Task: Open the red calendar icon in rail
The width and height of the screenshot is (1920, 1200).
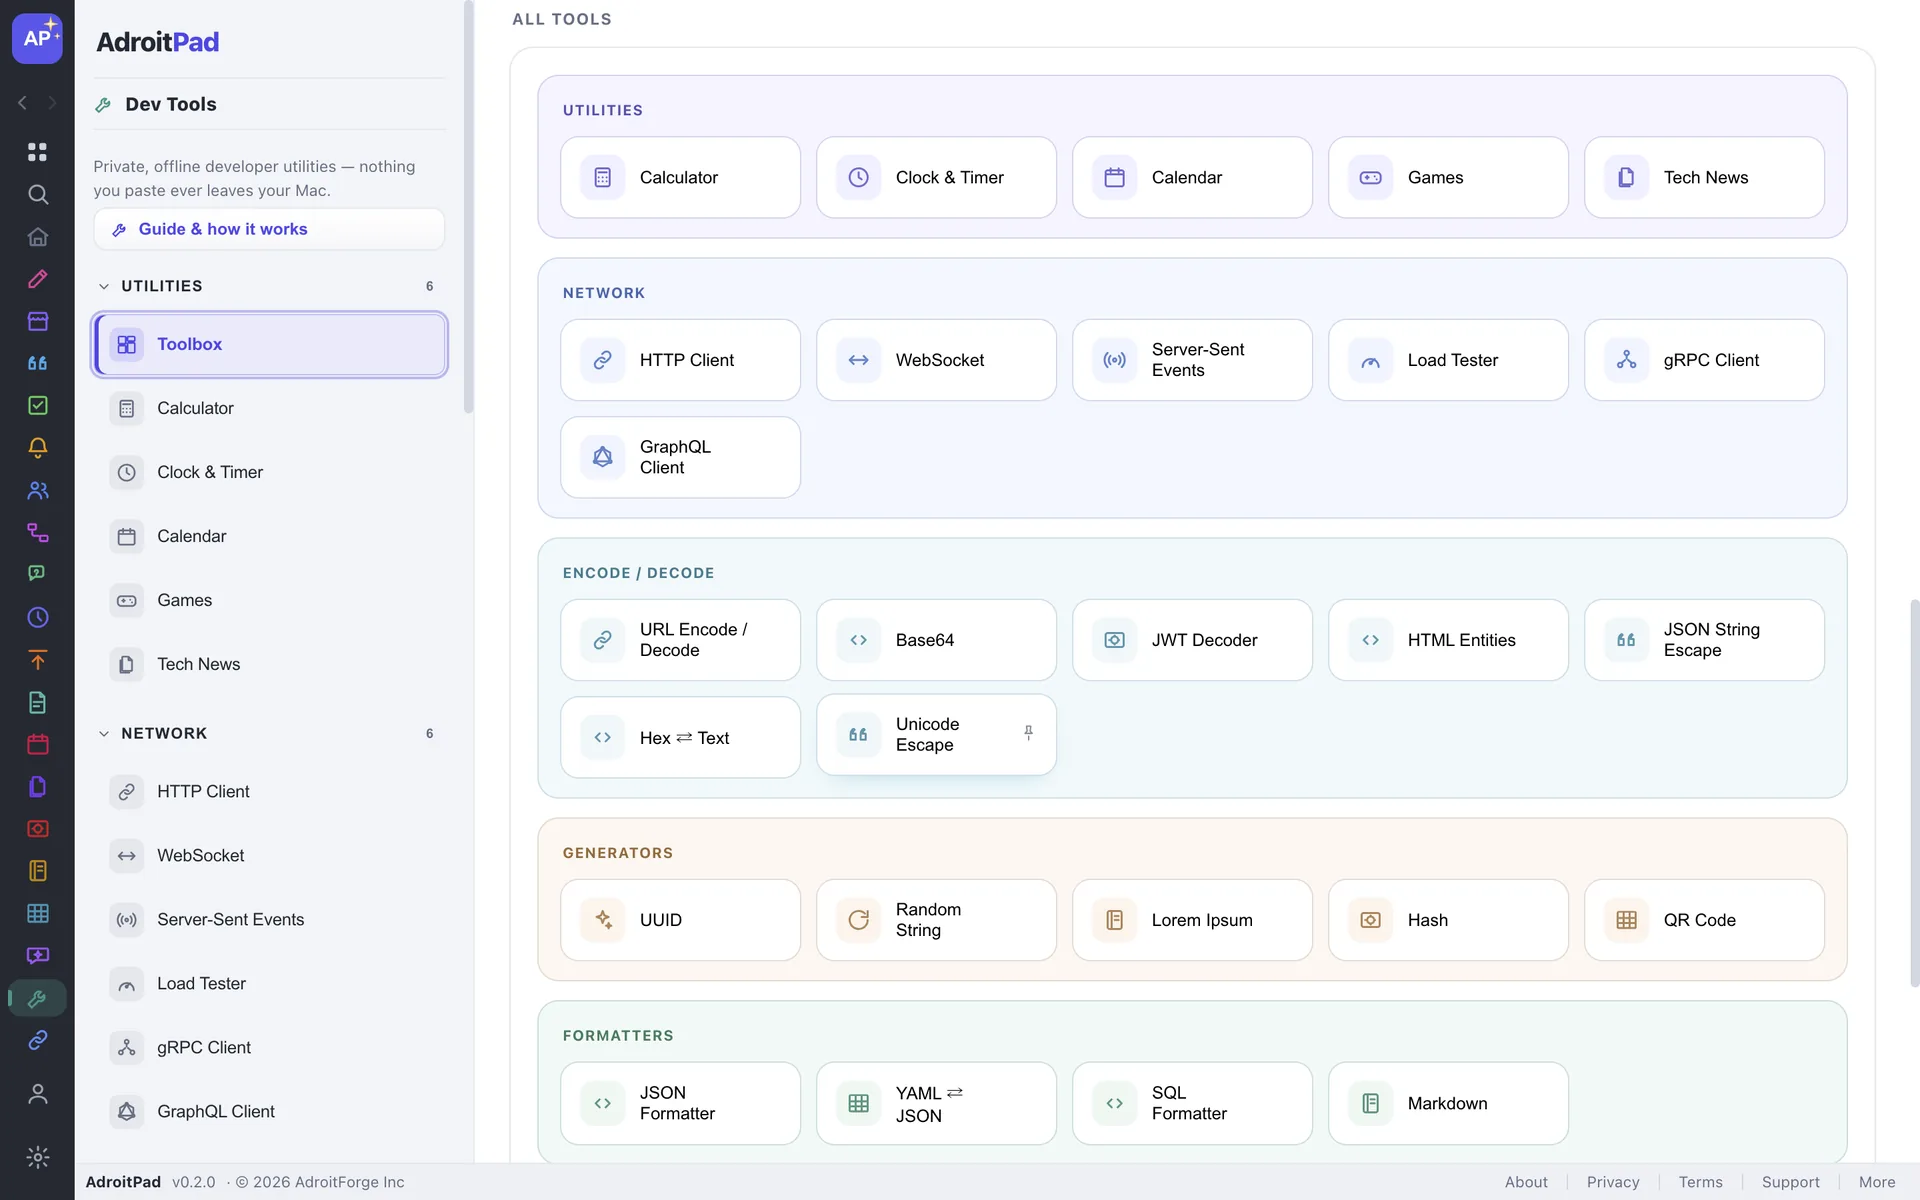Action: pyautogui.click(x=38, y=744)
